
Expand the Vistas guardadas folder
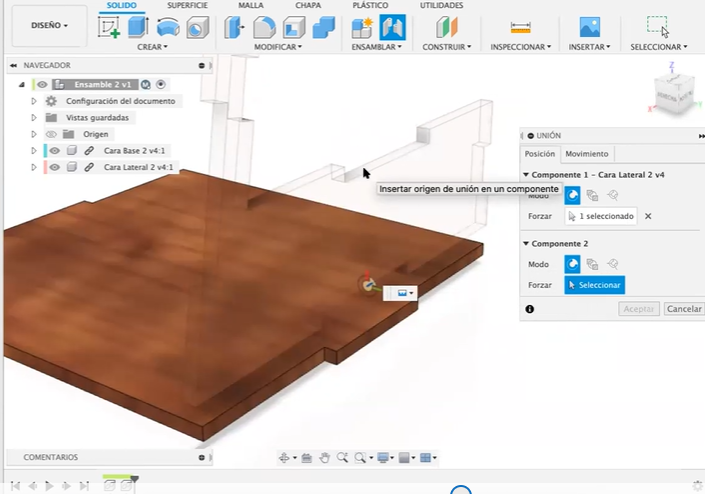coord(34,118)
